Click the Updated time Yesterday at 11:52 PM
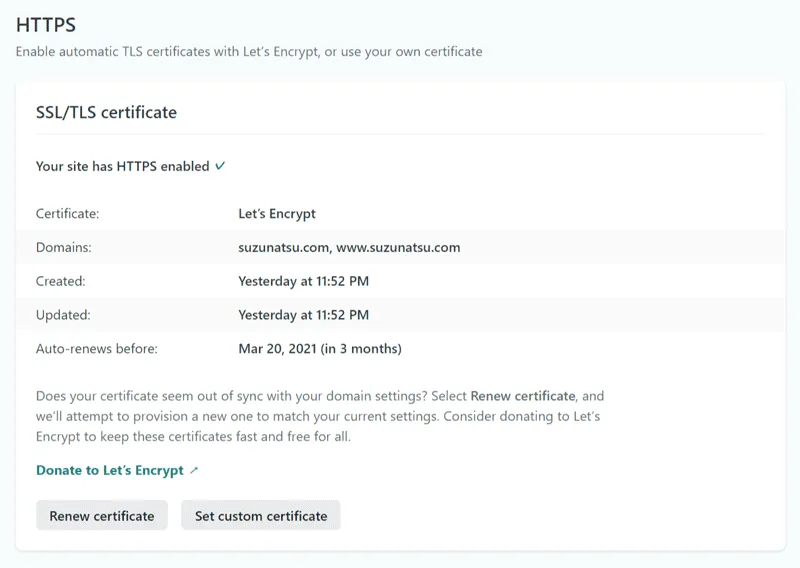 [304, 315]
